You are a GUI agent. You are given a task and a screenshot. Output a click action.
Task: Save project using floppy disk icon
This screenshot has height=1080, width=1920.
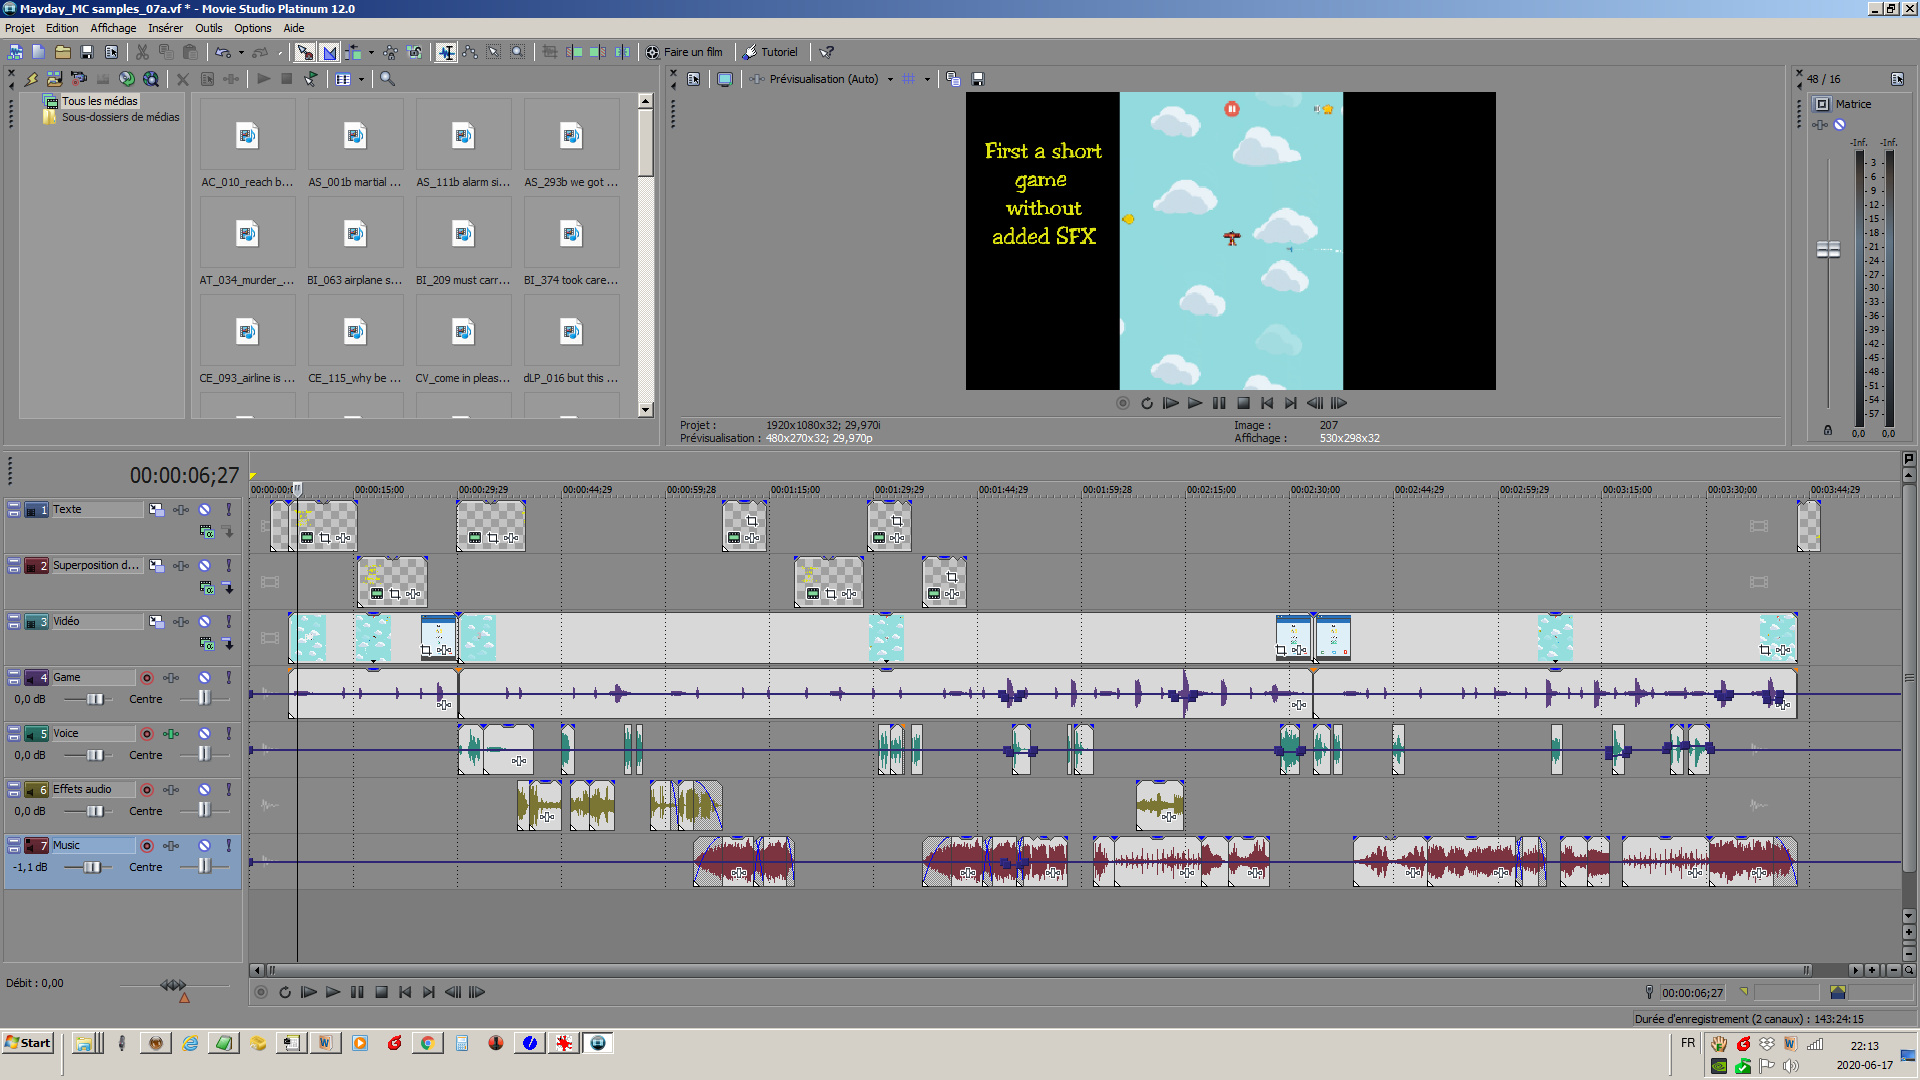(87, 52)
